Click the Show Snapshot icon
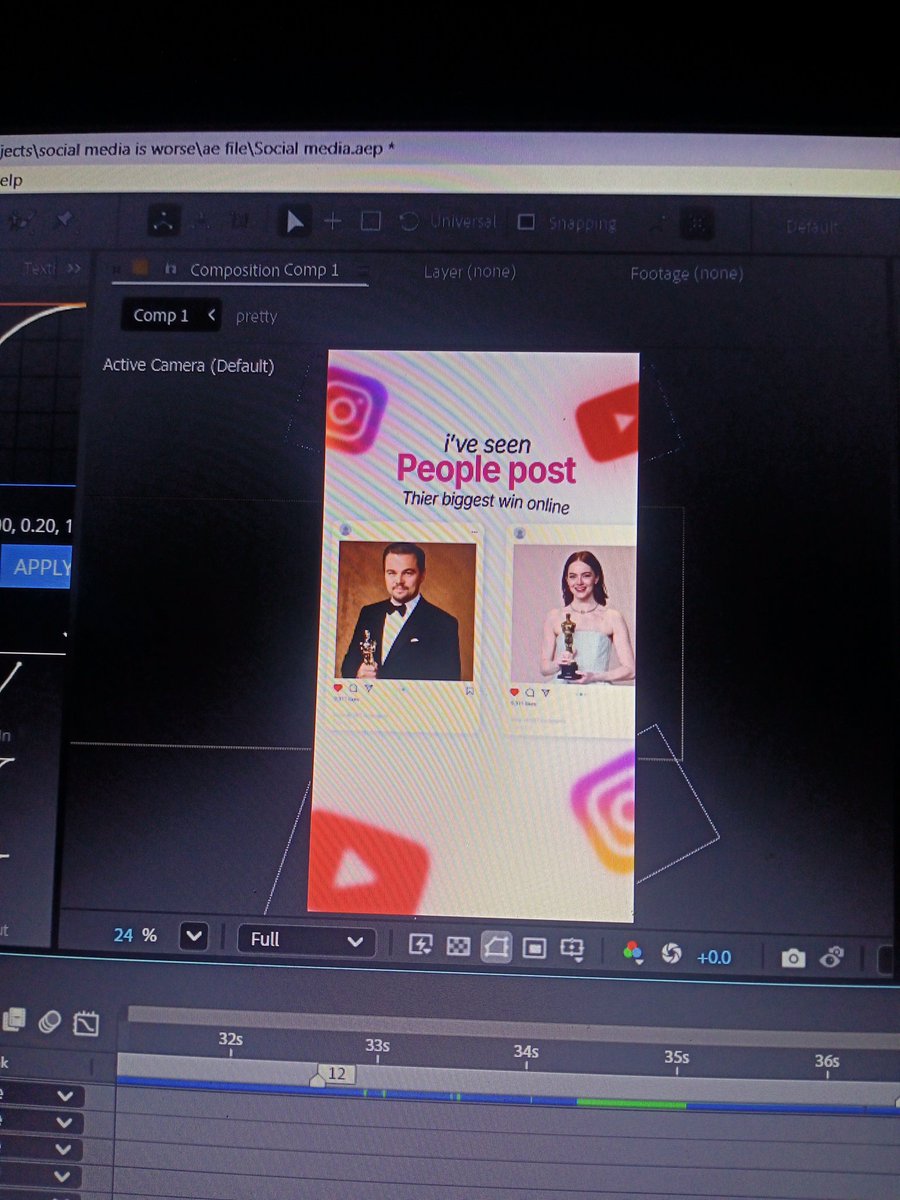Viewport: 900px width, 1200px height. pyautogui.click(x=832, y=958)
